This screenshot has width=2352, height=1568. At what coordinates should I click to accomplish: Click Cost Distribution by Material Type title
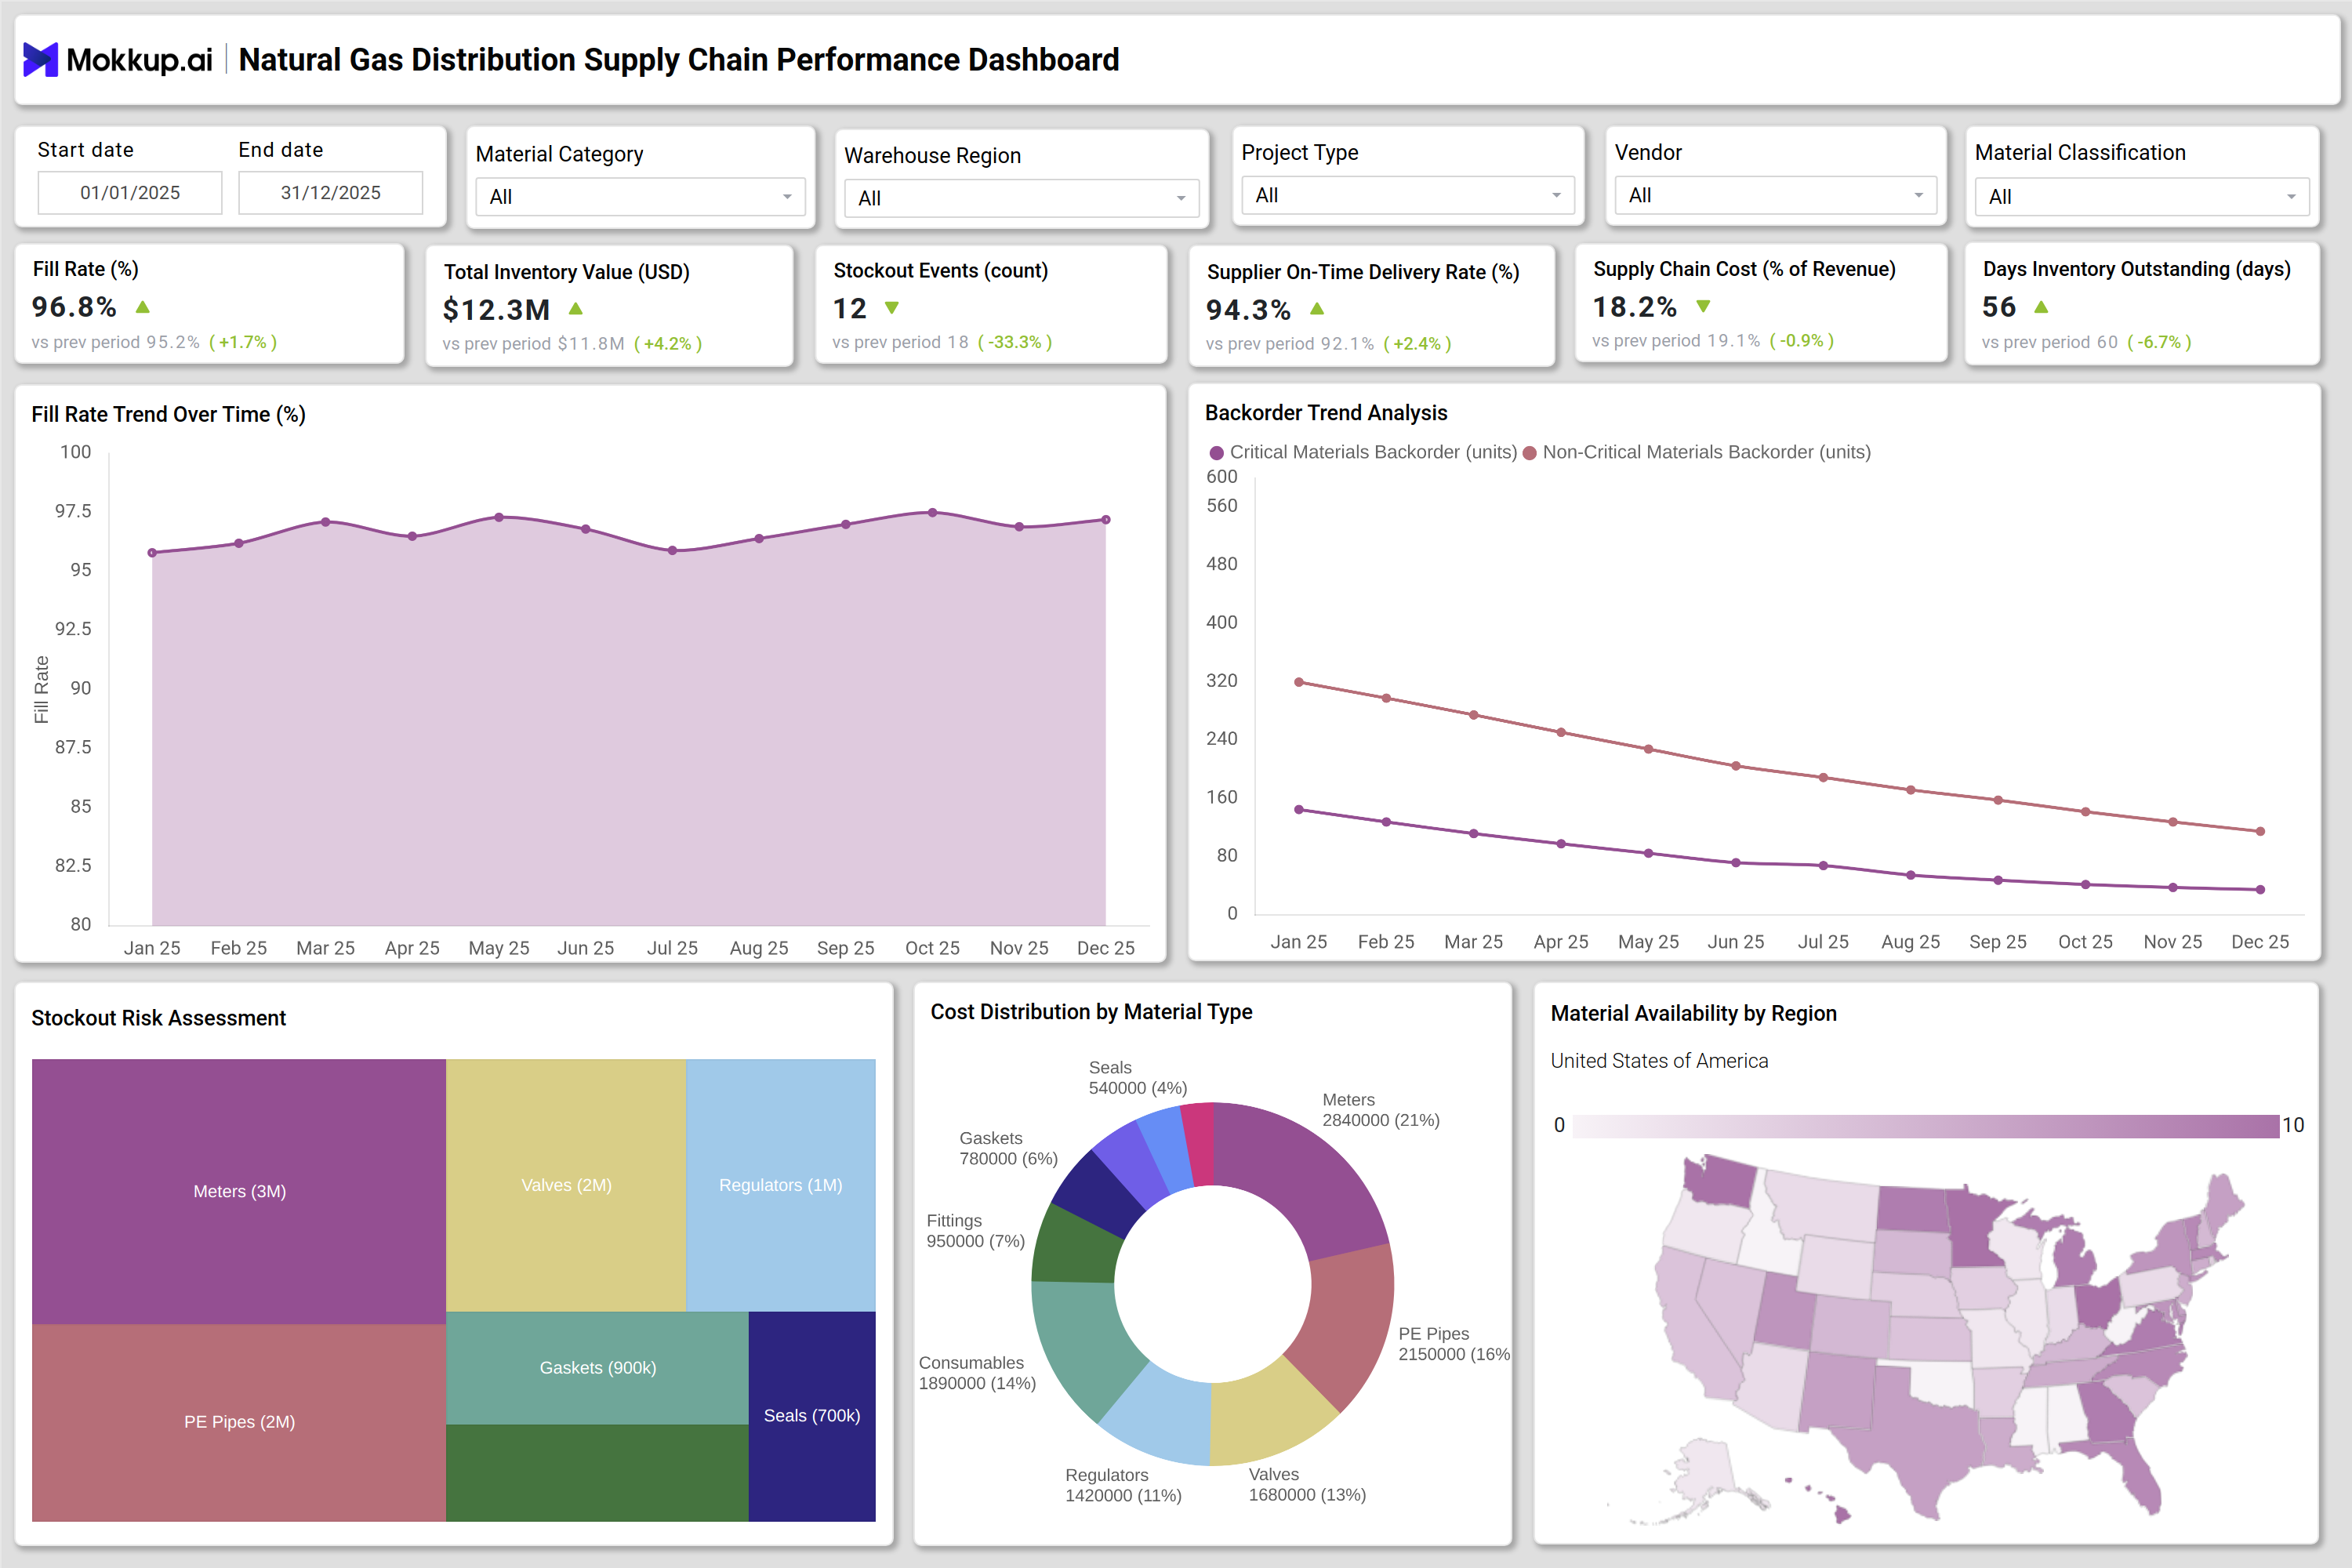pos(1091,1012)
